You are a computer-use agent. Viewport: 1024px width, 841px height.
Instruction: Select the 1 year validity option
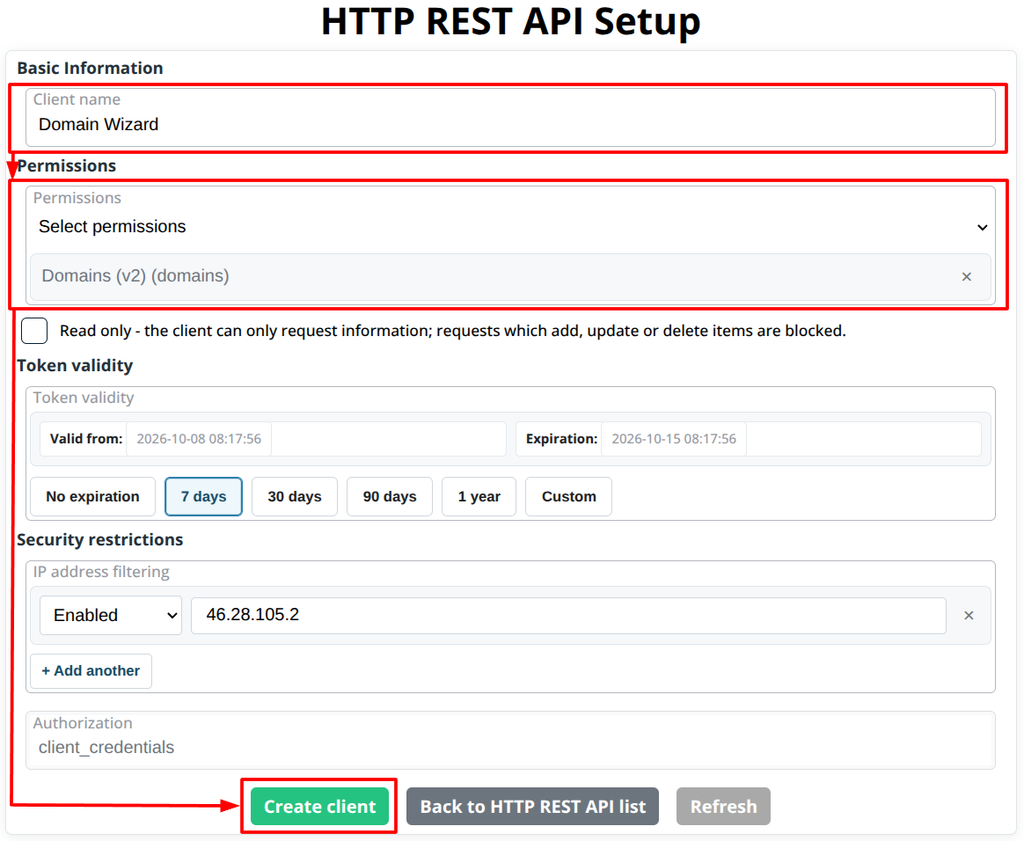point(479,497)
